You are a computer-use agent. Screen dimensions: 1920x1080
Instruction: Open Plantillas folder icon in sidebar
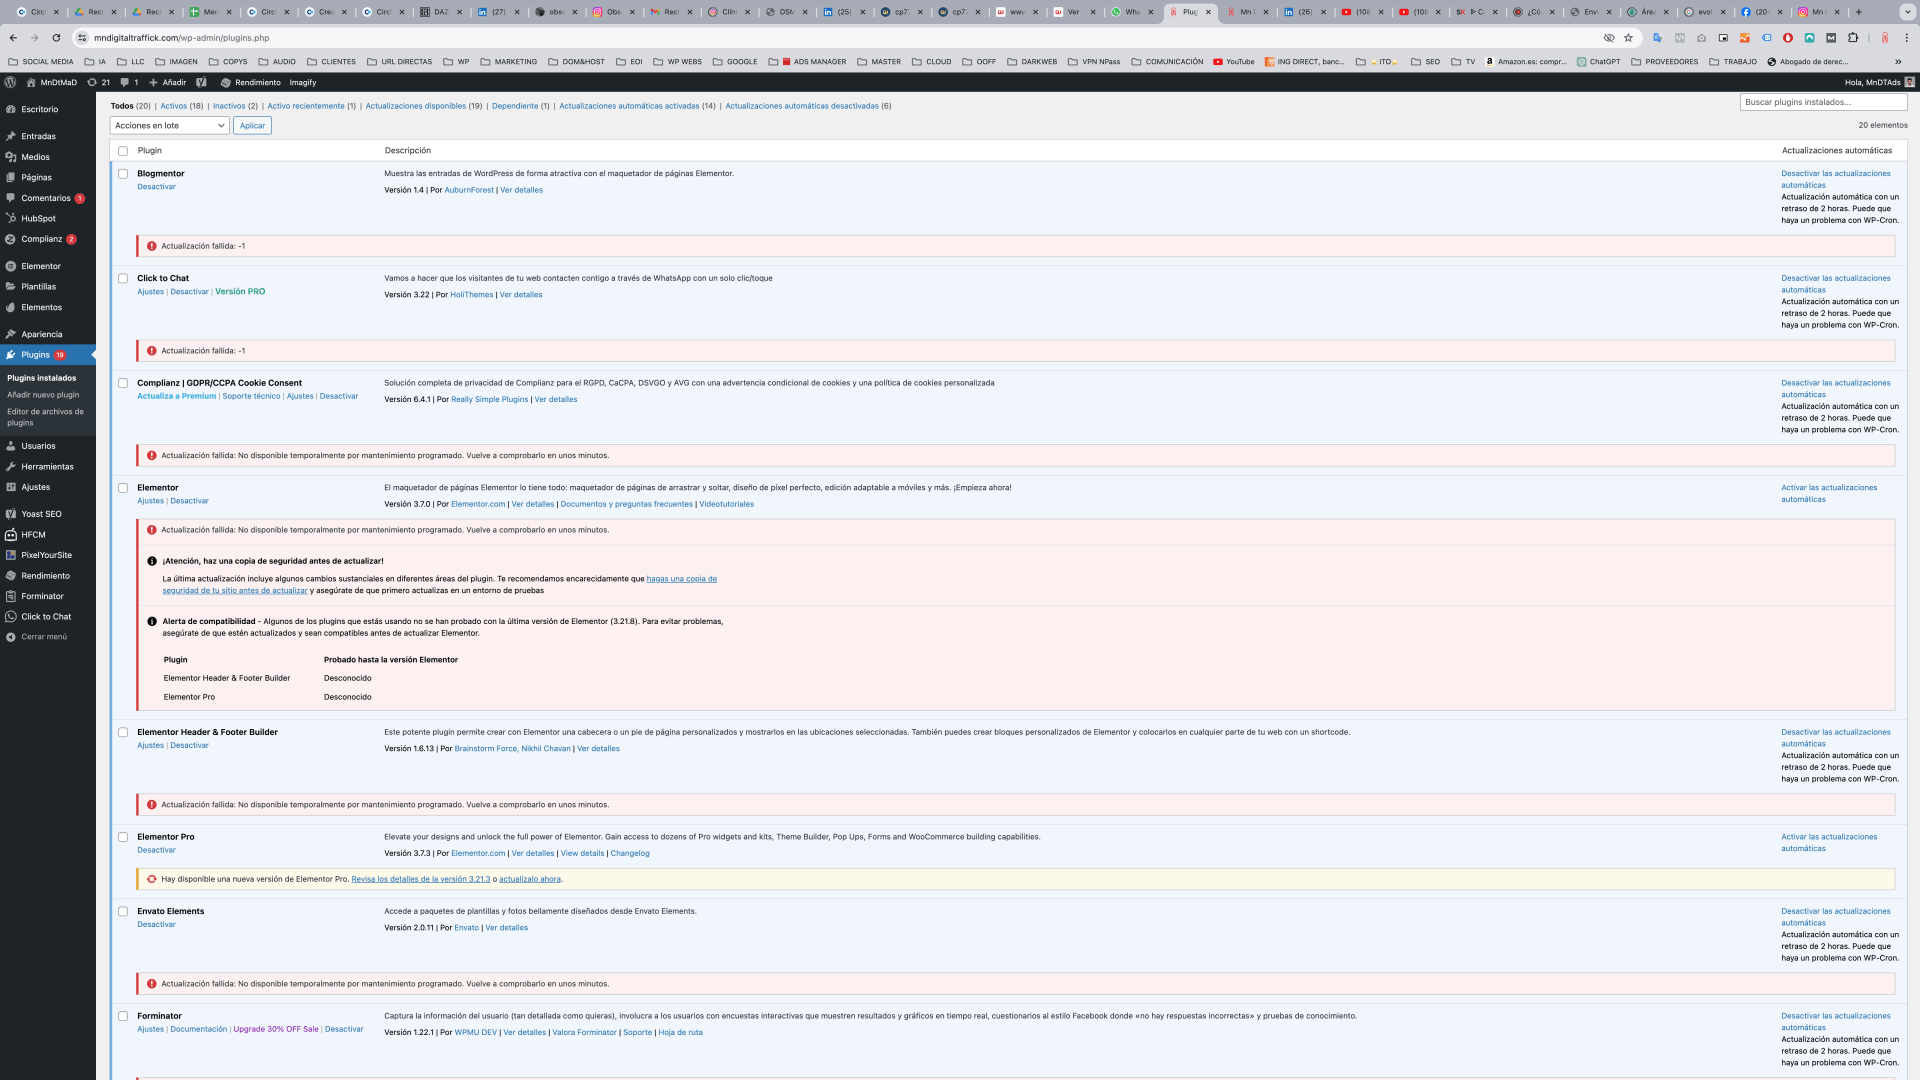point(10,286)
